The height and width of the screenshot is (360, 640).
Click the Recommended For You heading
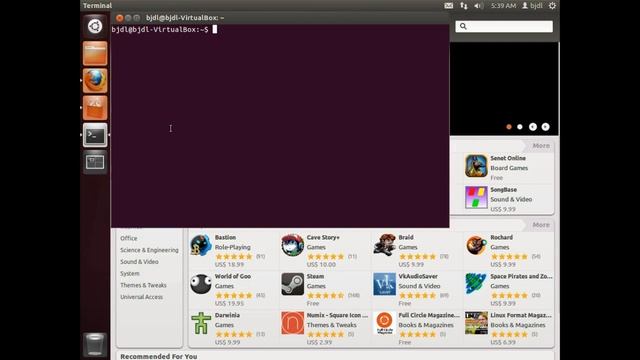click(x=159, y=356)
